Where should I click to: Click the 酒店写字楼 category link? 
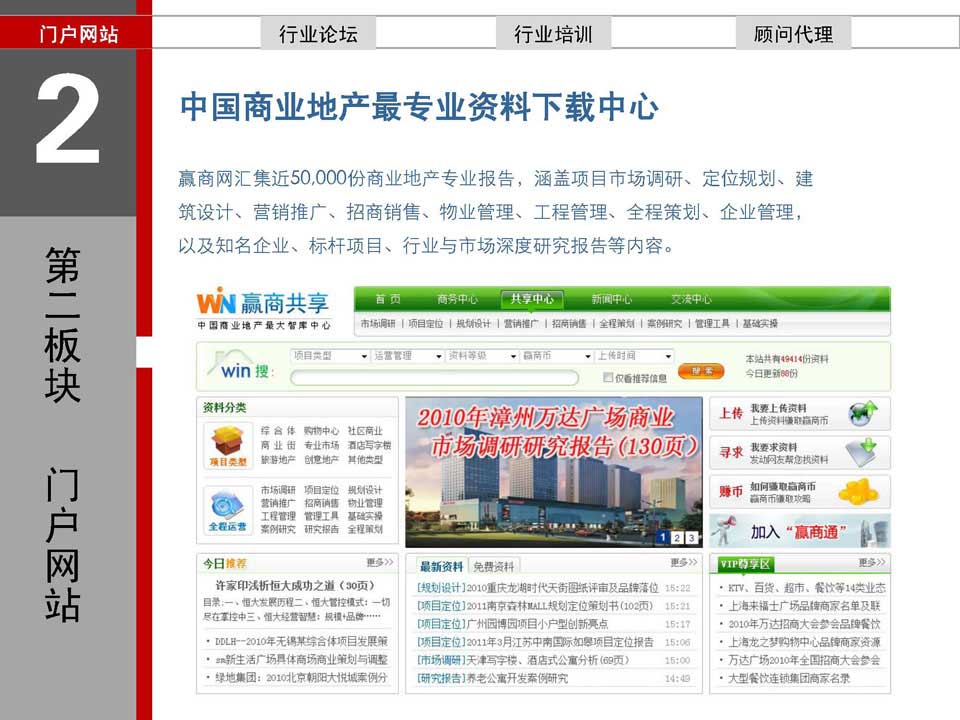pos(369,445)
